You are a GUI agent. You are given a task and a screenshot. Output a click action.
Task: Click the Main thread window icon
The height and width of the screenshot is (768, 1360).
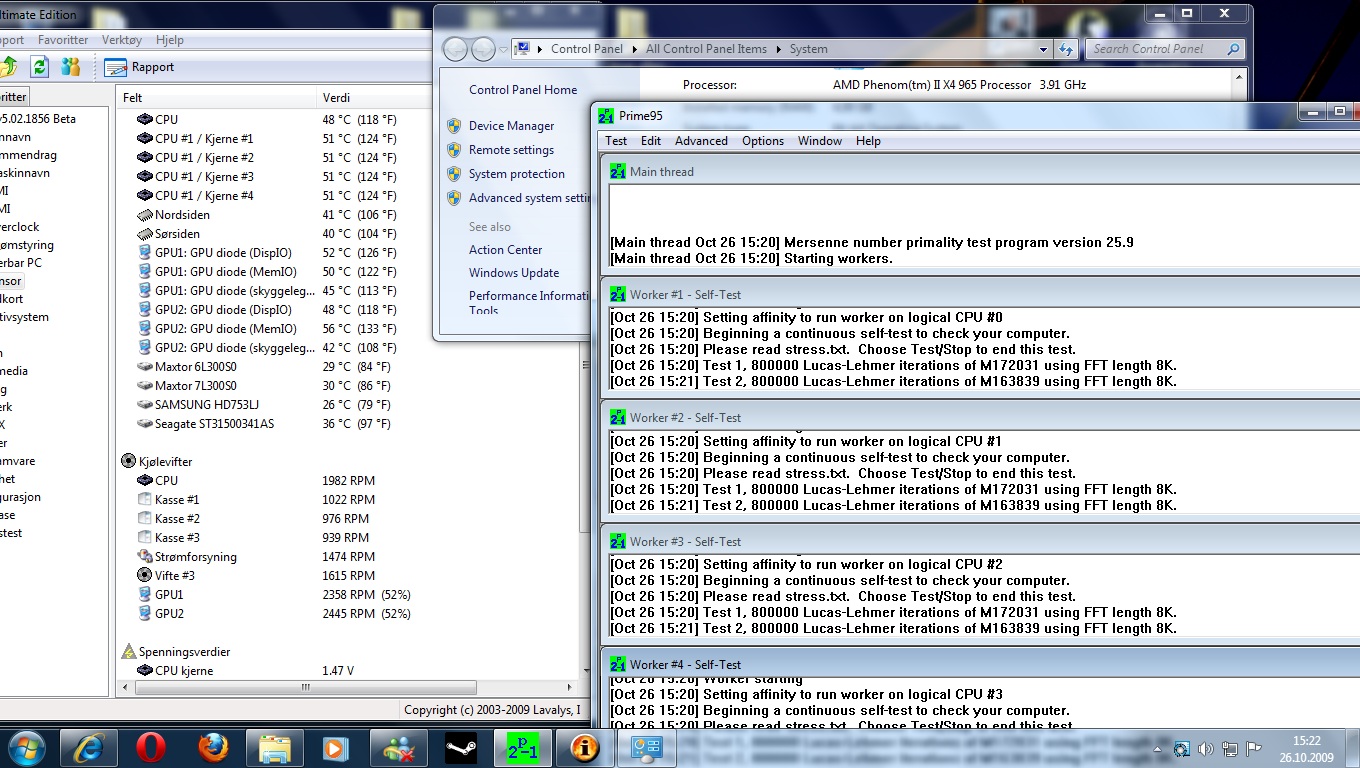[618, 172]
